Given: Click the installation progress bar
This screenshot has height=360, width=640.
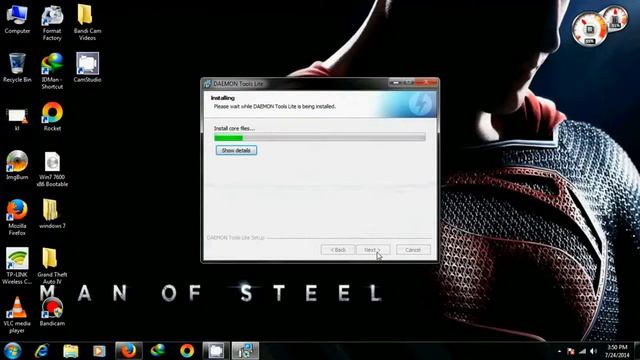Looking at the screenshot, I should pos(320,138).
